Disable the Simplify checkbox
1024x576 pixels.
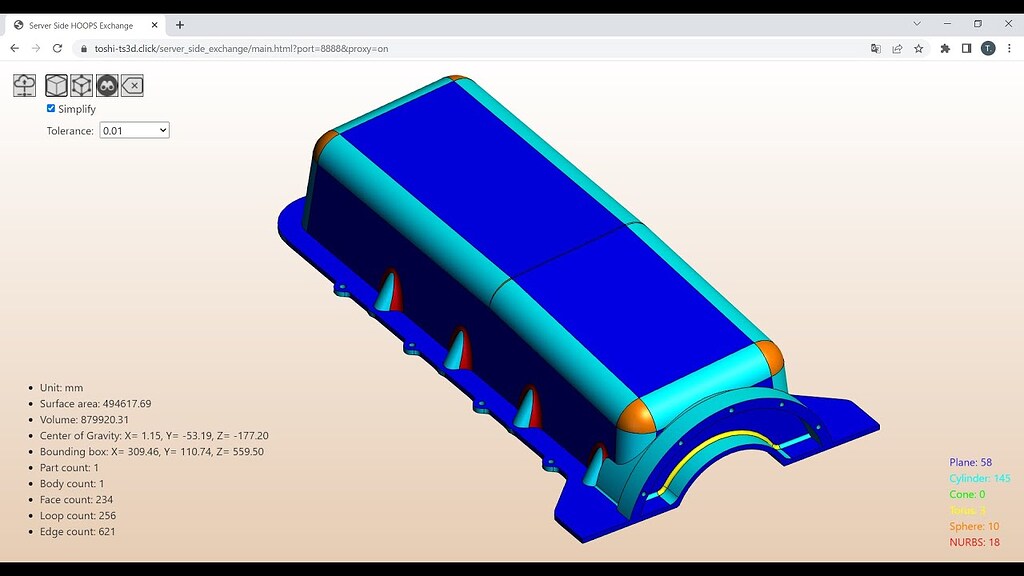click(x=51, y=108)
